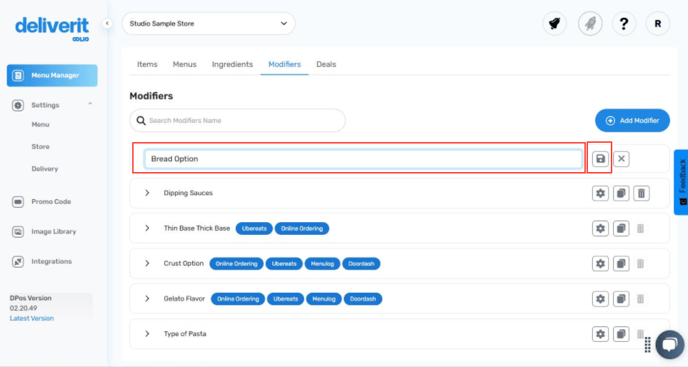
Task: Click Menulog tag on Crust Option
Action: tap(322, 263)
